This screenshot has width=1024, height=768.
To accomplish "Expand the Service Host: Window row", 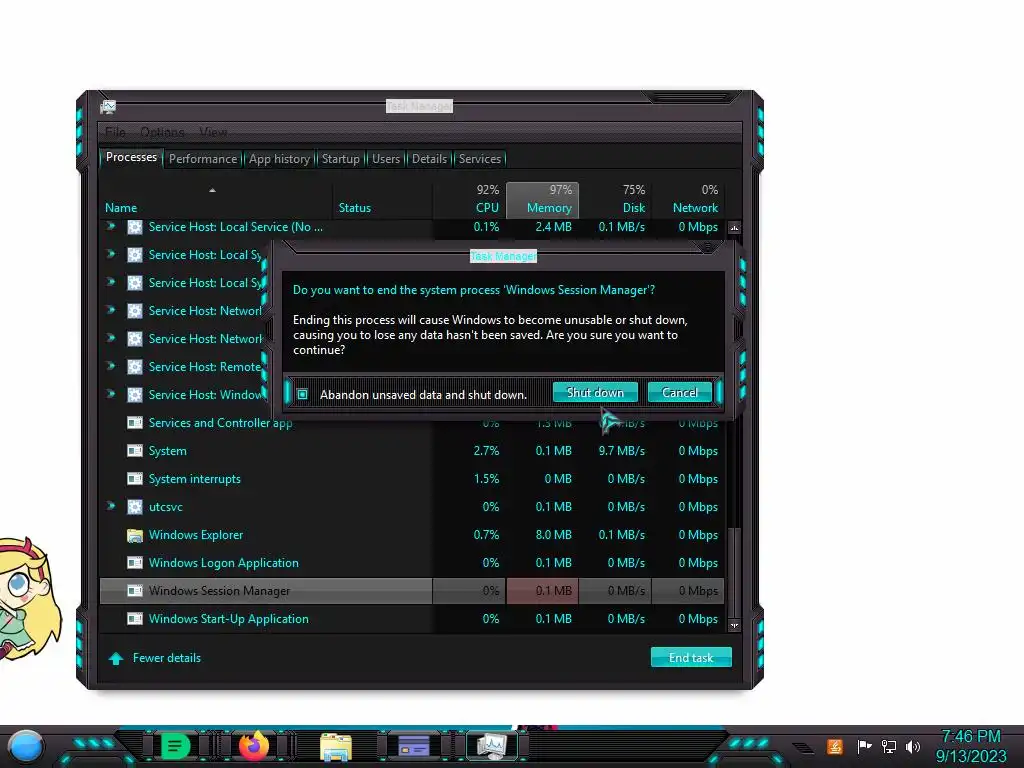I will (x=110, y=394).
